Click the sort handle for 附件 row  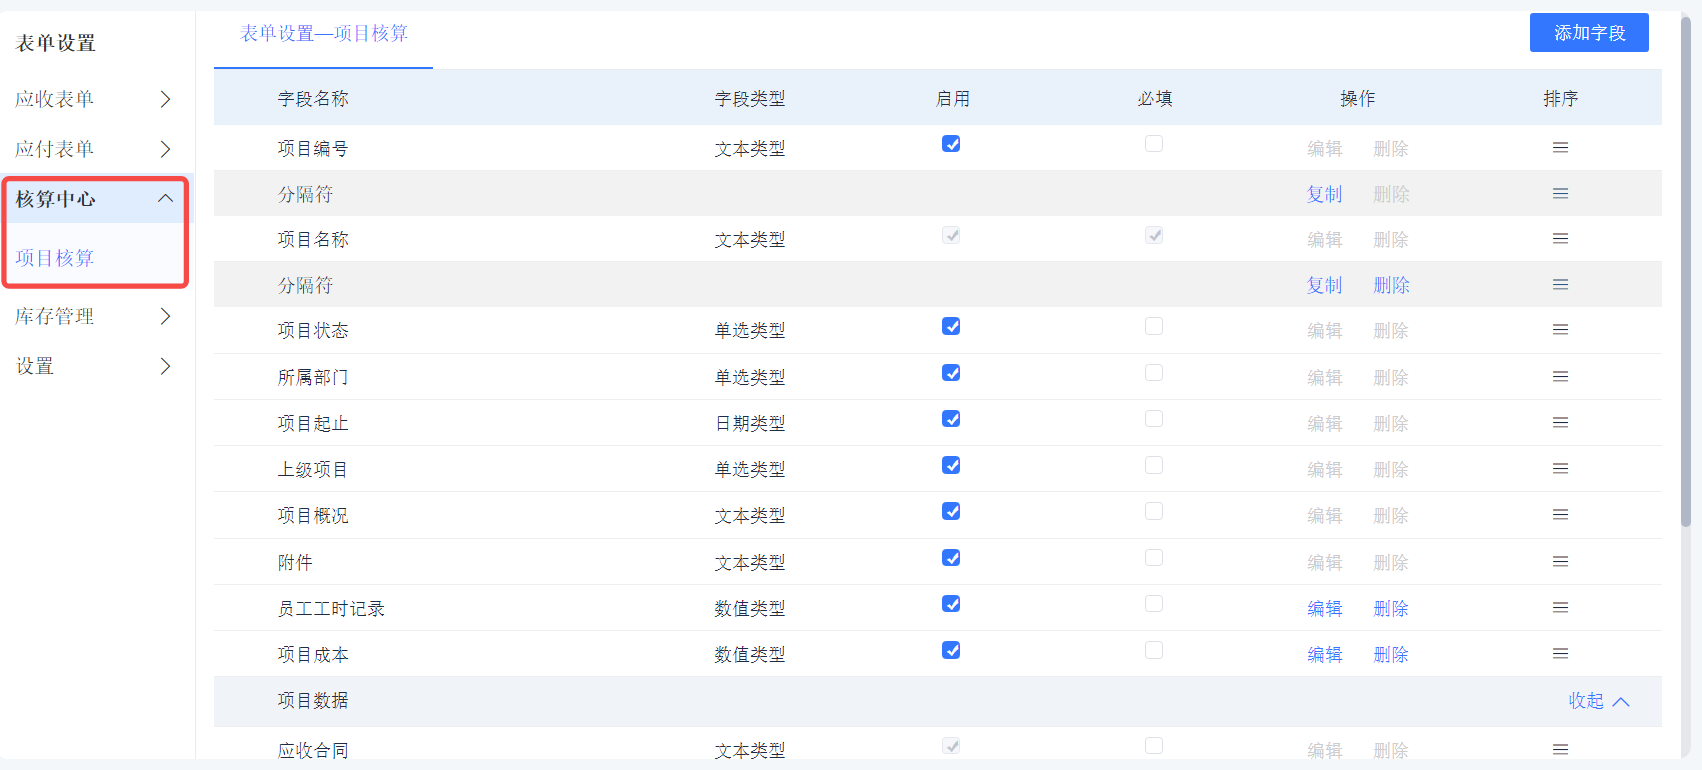[x=1560, y=562]
